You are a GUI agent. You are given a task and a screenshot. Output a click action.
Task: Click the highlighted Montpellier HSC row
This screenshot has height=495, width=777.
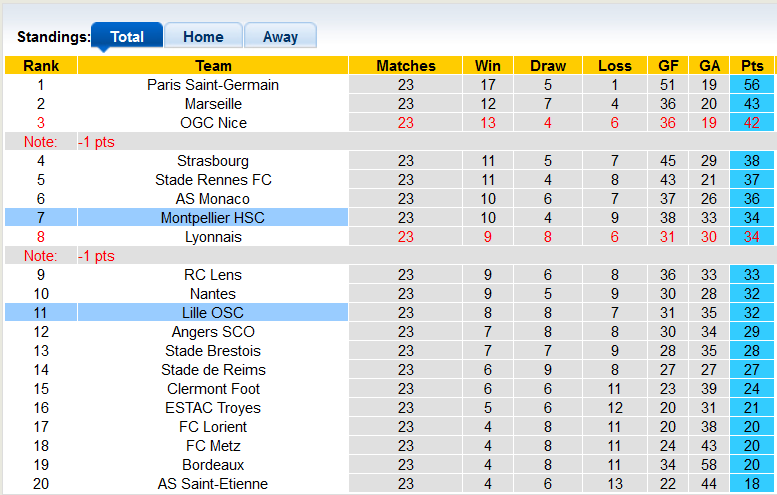pos(213,218)
